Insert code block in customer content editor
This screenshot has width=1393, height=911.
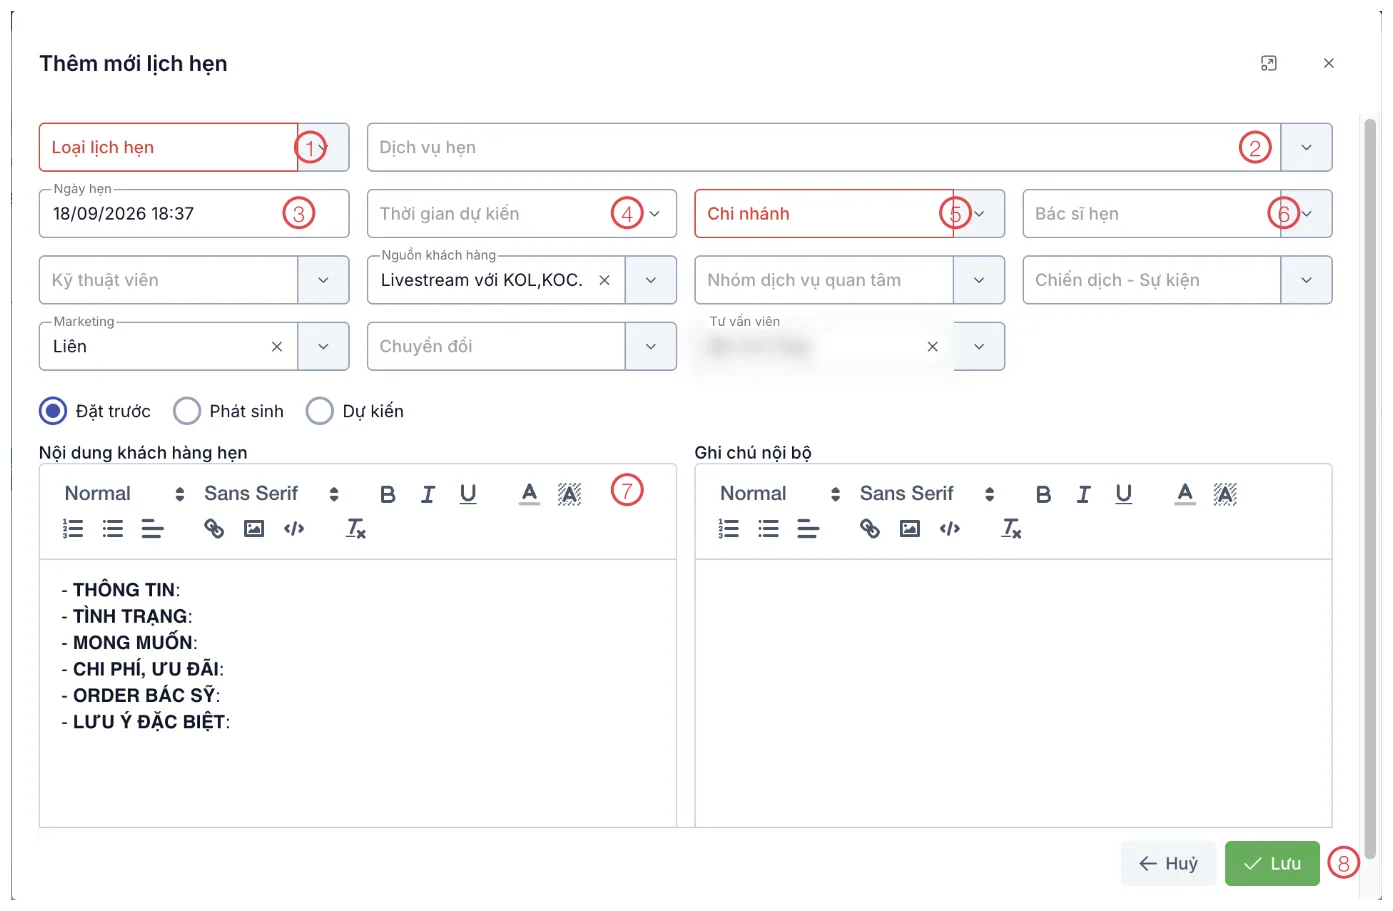[x=294, y=529]
